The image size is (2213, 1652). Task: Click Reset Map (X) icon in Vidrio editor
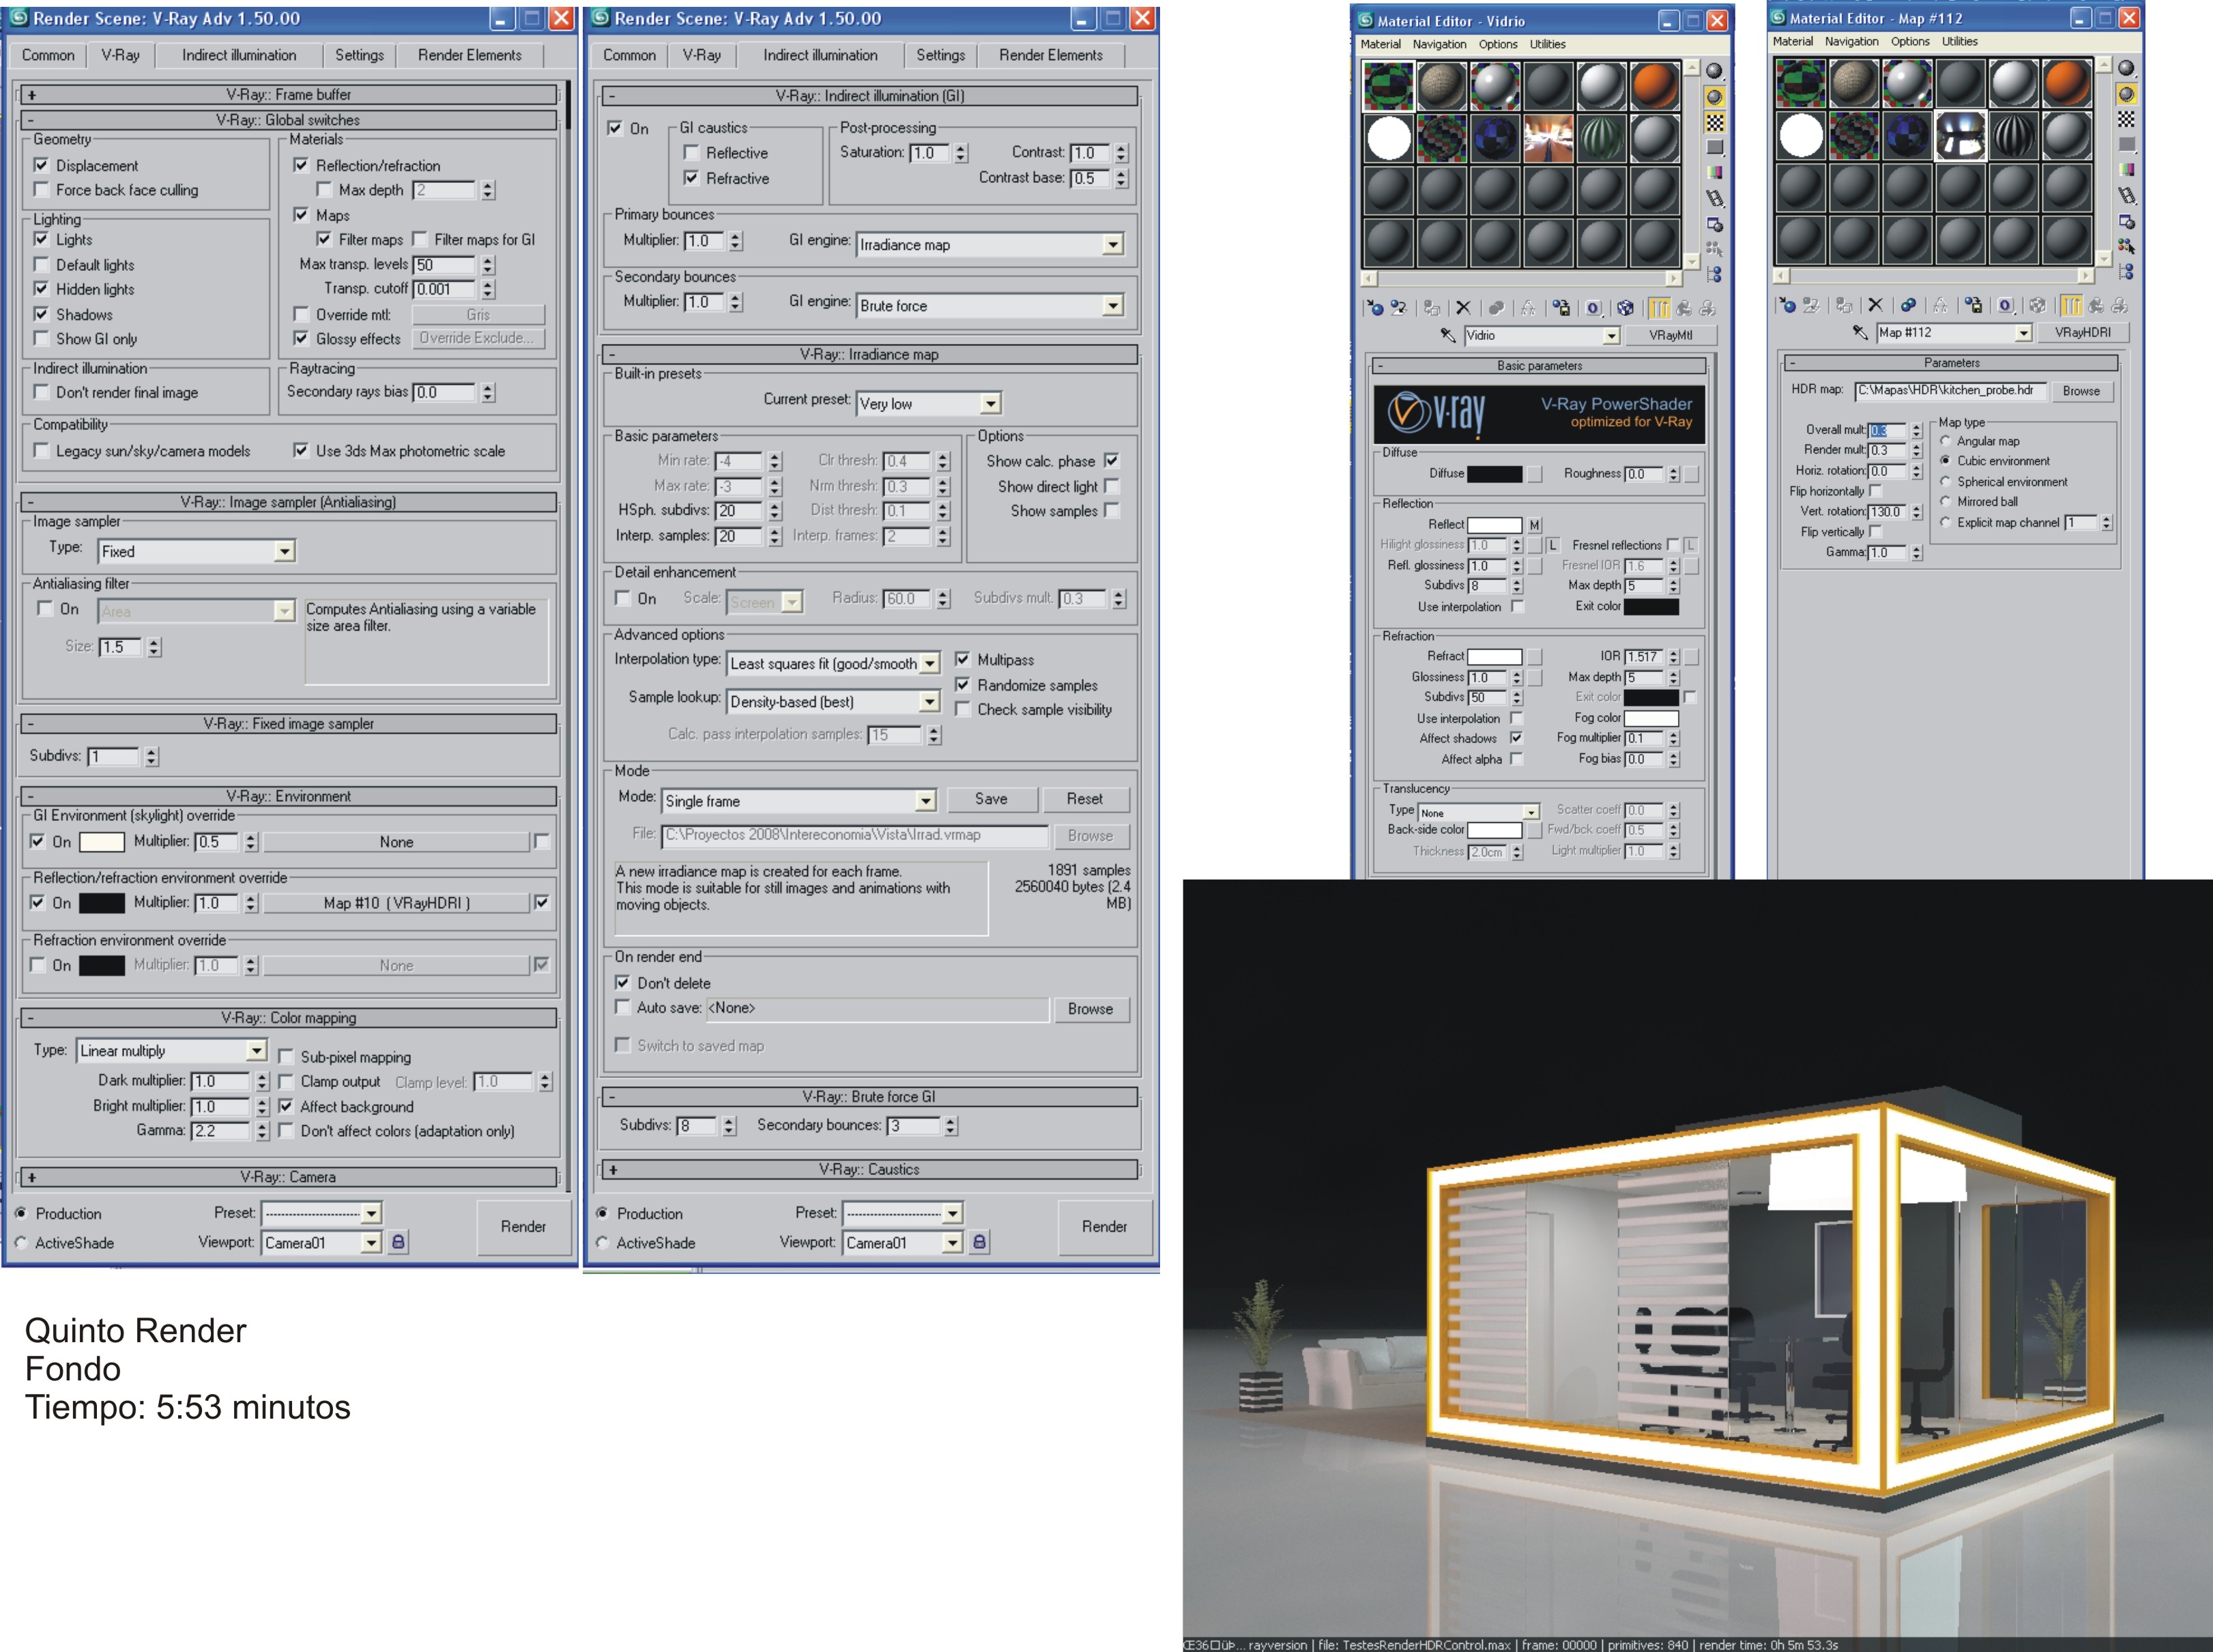click(x=1463, y=308)
